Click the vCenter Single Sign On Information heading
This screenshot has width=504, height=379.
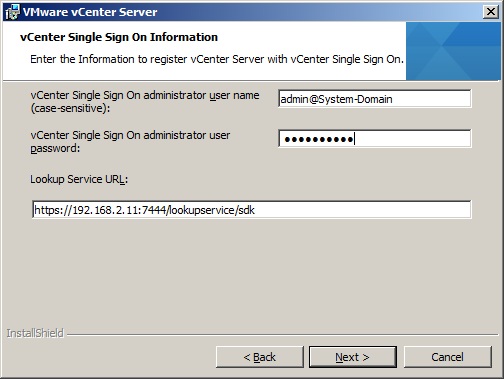tap(119, 37)
